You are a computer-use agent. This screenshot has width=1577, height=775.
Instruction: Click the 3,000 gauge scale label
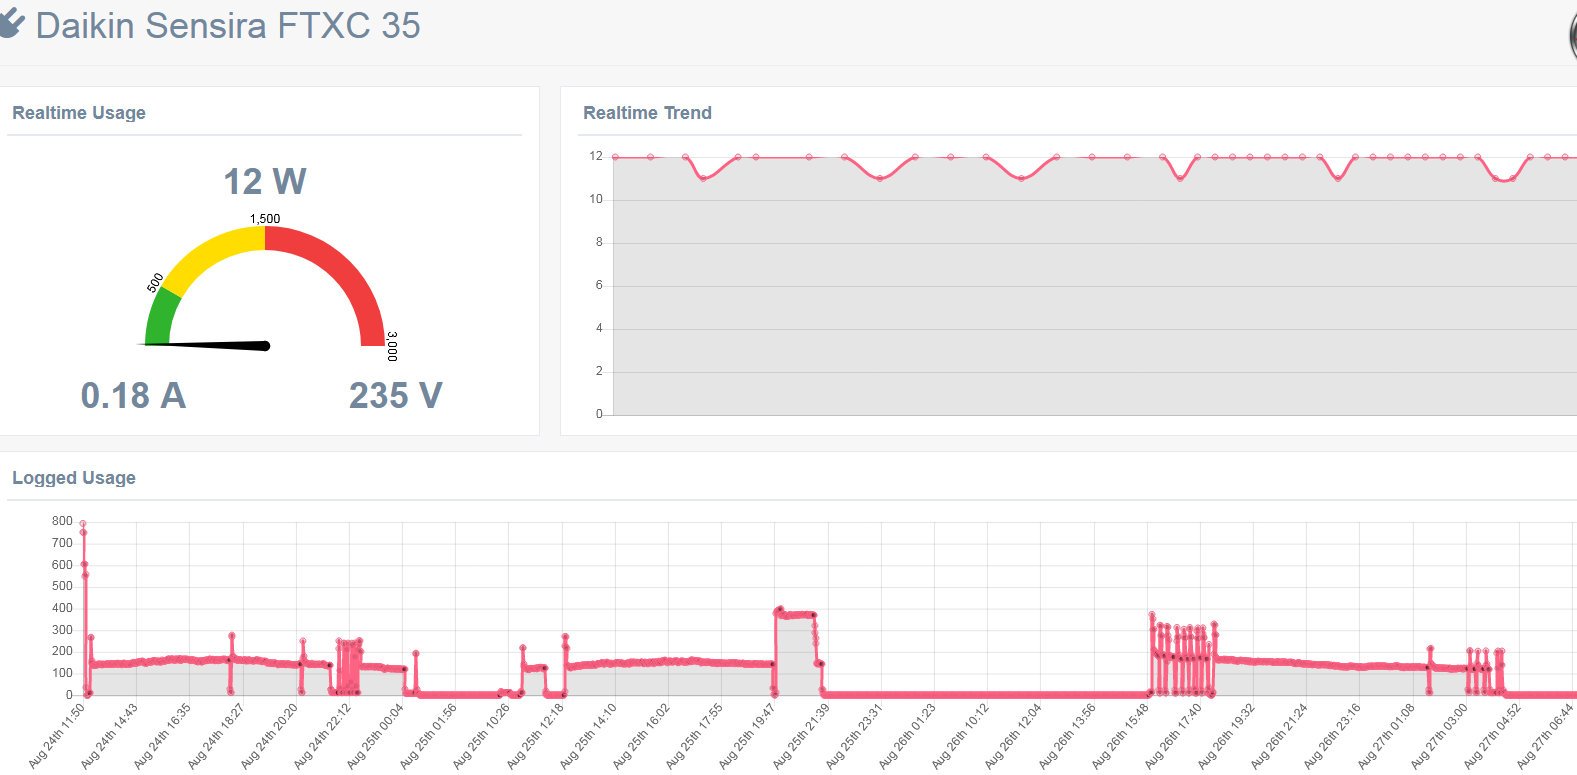click(x=392, y=346)
